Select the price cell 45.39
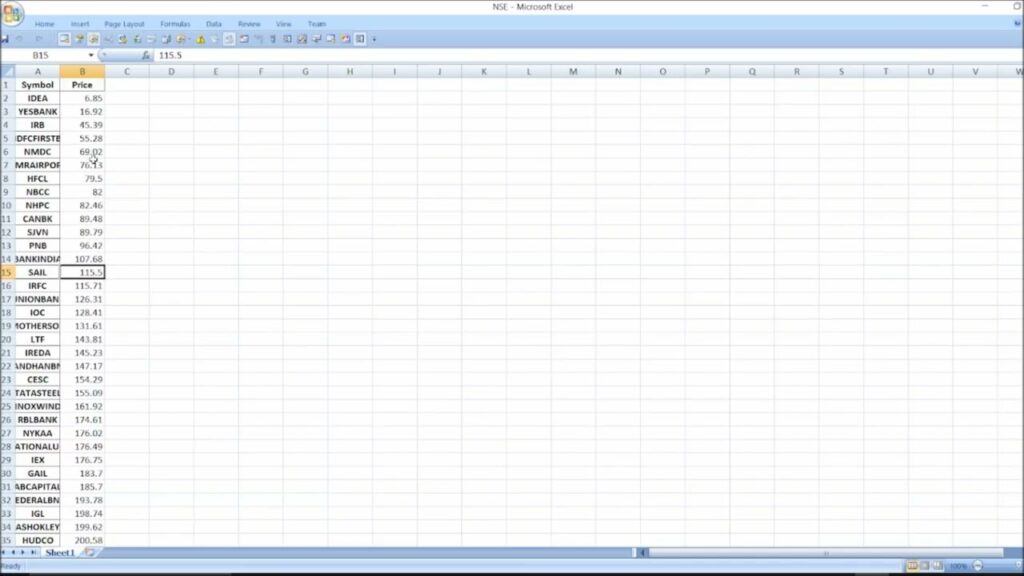1024x576 pixels. point(82,125)
